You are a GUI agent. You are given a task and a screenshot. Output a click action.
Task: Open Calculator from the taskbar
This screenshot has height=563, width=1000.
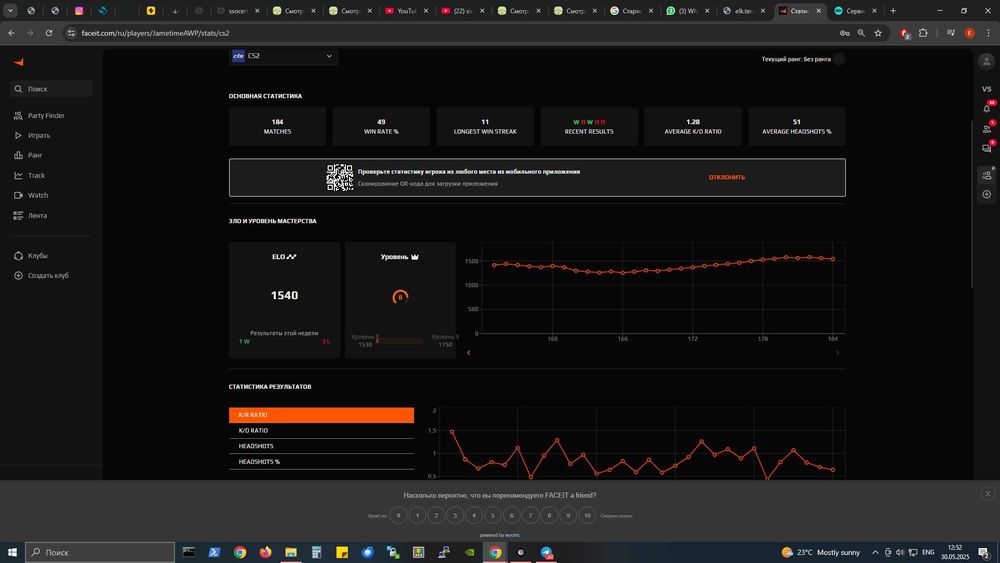316,552
